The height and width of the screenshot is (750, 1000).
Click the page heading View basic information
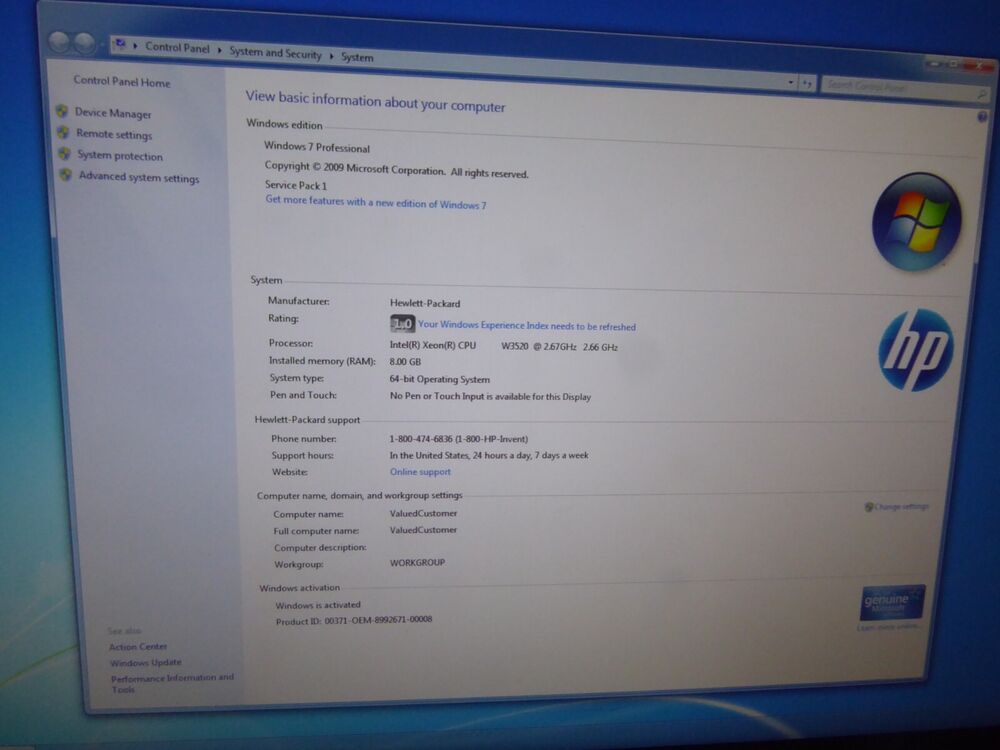tap(376, 101)
